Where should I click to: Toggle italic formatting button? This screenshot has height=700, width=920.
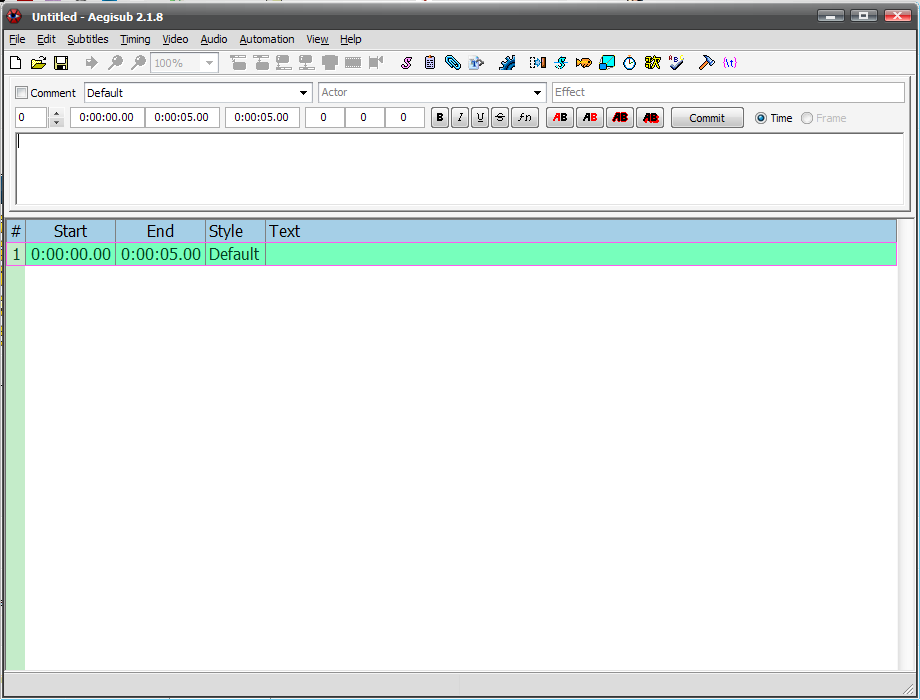[460, 117]
